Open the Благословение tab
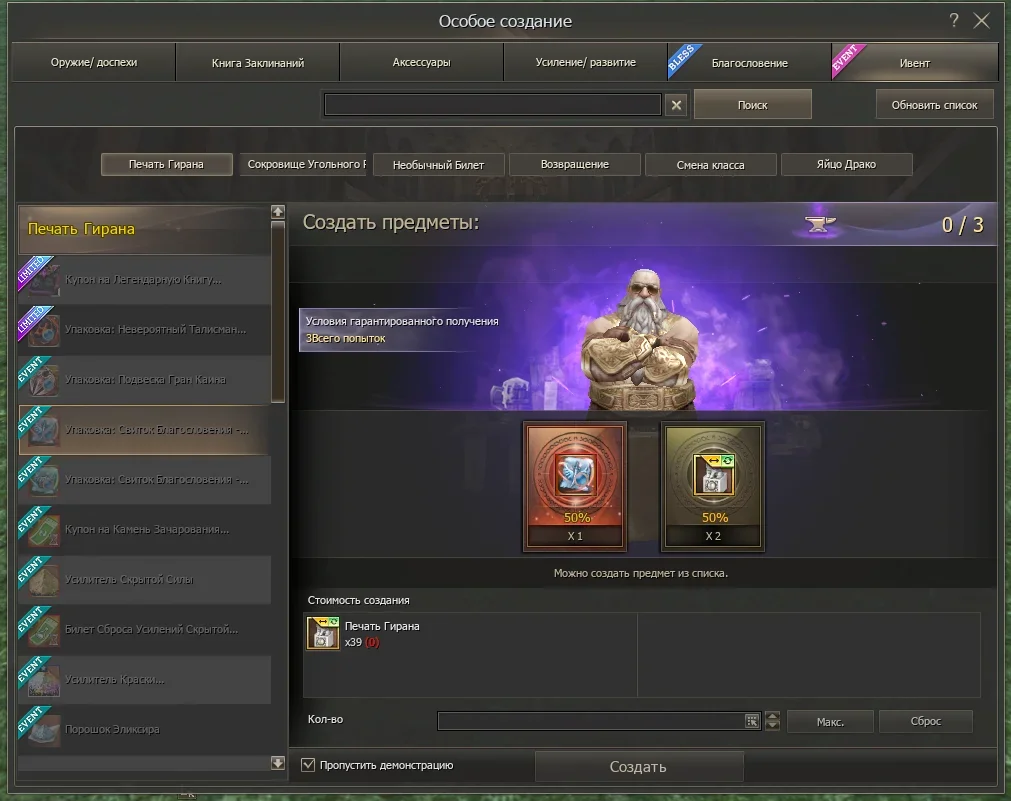This screenshot has height=801, width=1011. (749, 63)
